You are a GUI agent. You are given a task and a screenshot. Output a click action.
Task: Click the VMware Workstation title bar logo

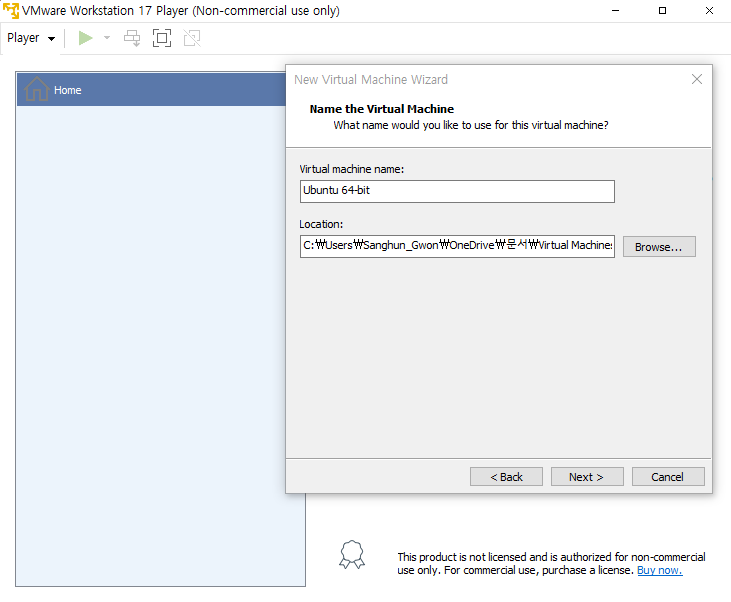11,10
